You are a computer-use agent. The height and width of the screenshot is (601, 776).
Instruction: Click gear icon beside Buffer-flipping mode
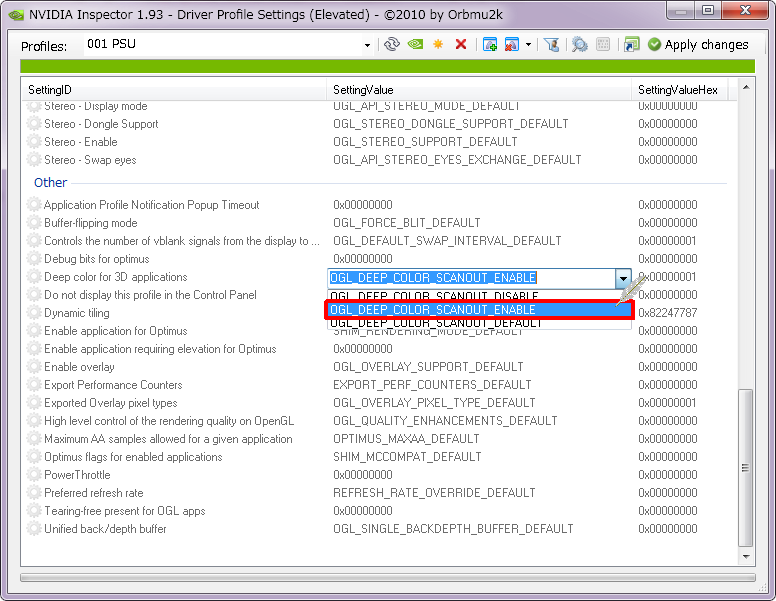(34, 223)
